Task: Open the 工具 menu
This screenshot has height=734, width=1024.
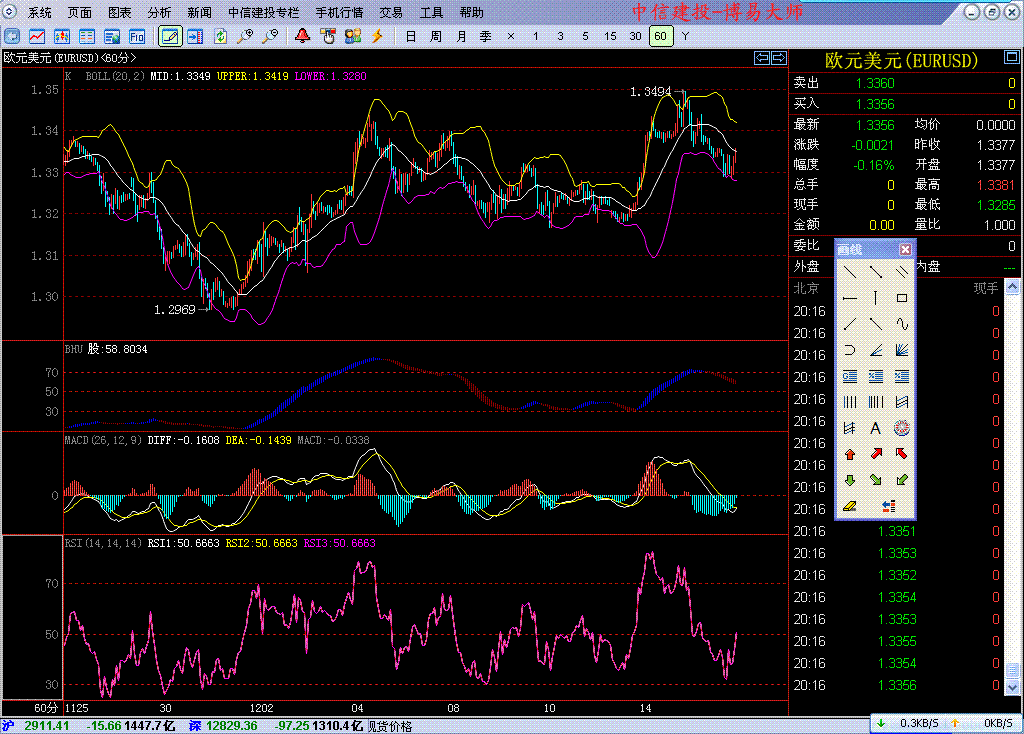Action: tap(431, 13)
